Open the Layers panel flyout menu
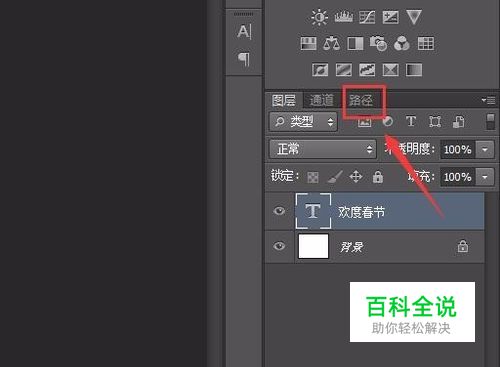Screen dimensions: 500x367 pos(488,100)
